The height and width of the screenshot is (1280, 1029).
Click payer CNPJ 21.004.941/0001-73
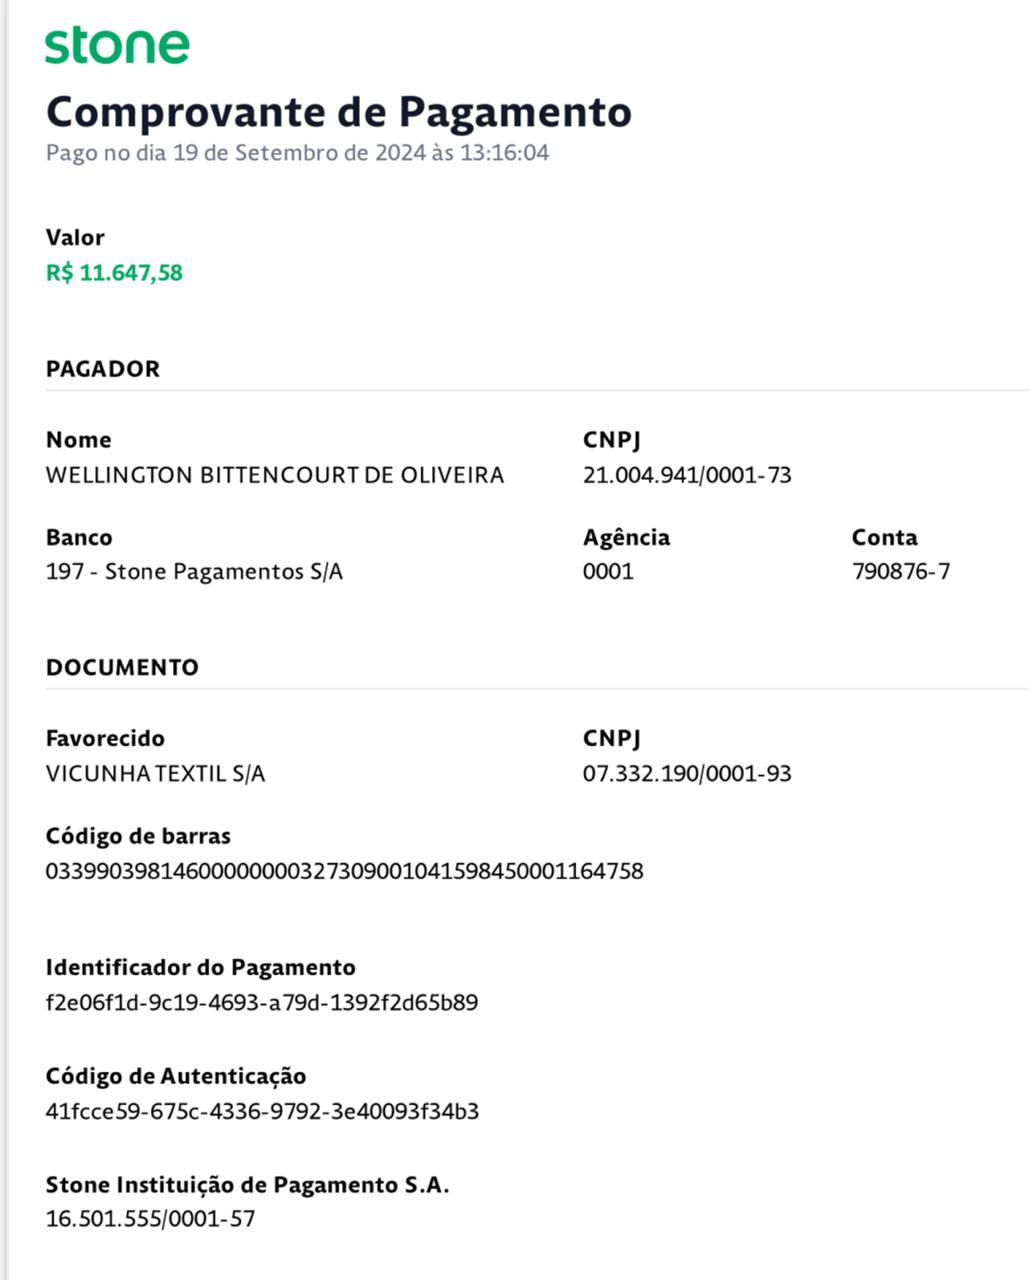click(687, 475)
